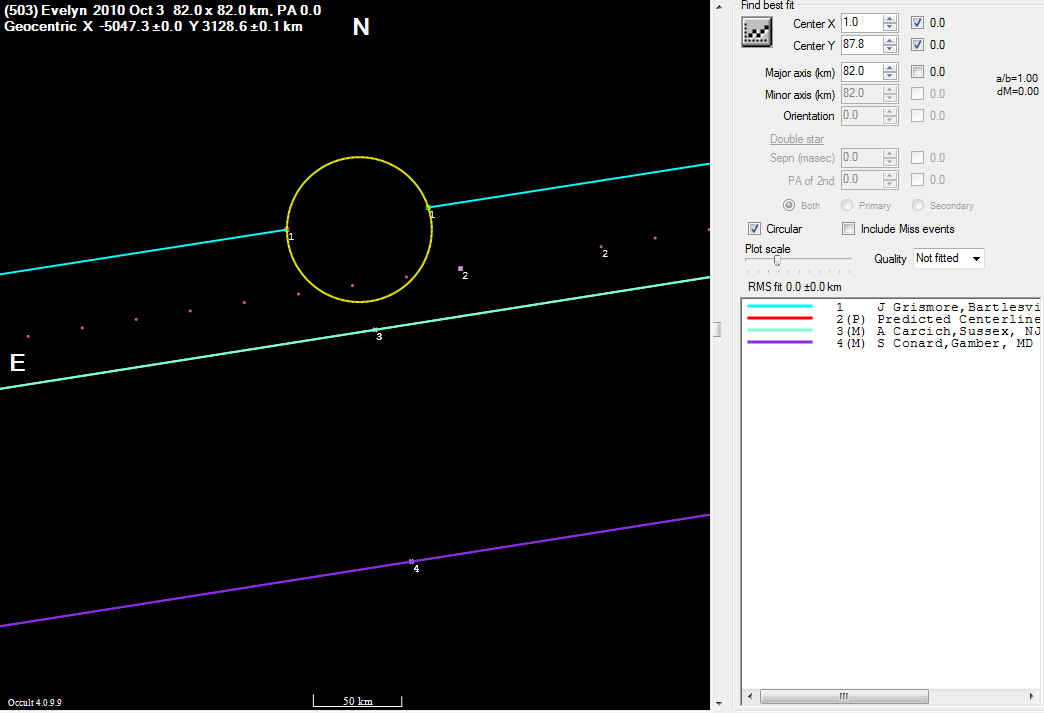Click the red legend line for Predicted Centerline

tap(780, 318)
